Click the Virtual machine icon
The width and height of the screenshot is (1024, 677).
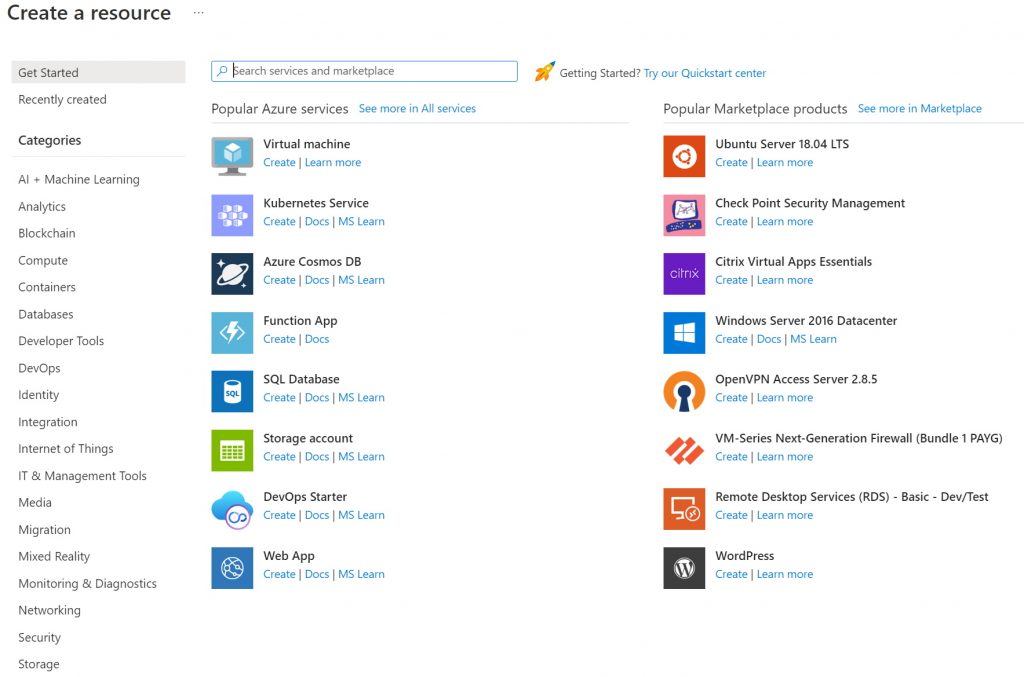(232, 156)
